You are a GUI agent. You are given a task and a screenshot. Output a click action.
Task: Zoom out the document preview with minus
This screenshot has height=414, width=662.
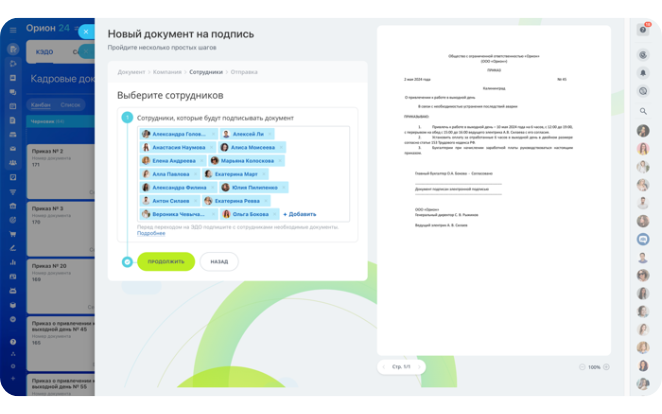(x=582, y=367)
